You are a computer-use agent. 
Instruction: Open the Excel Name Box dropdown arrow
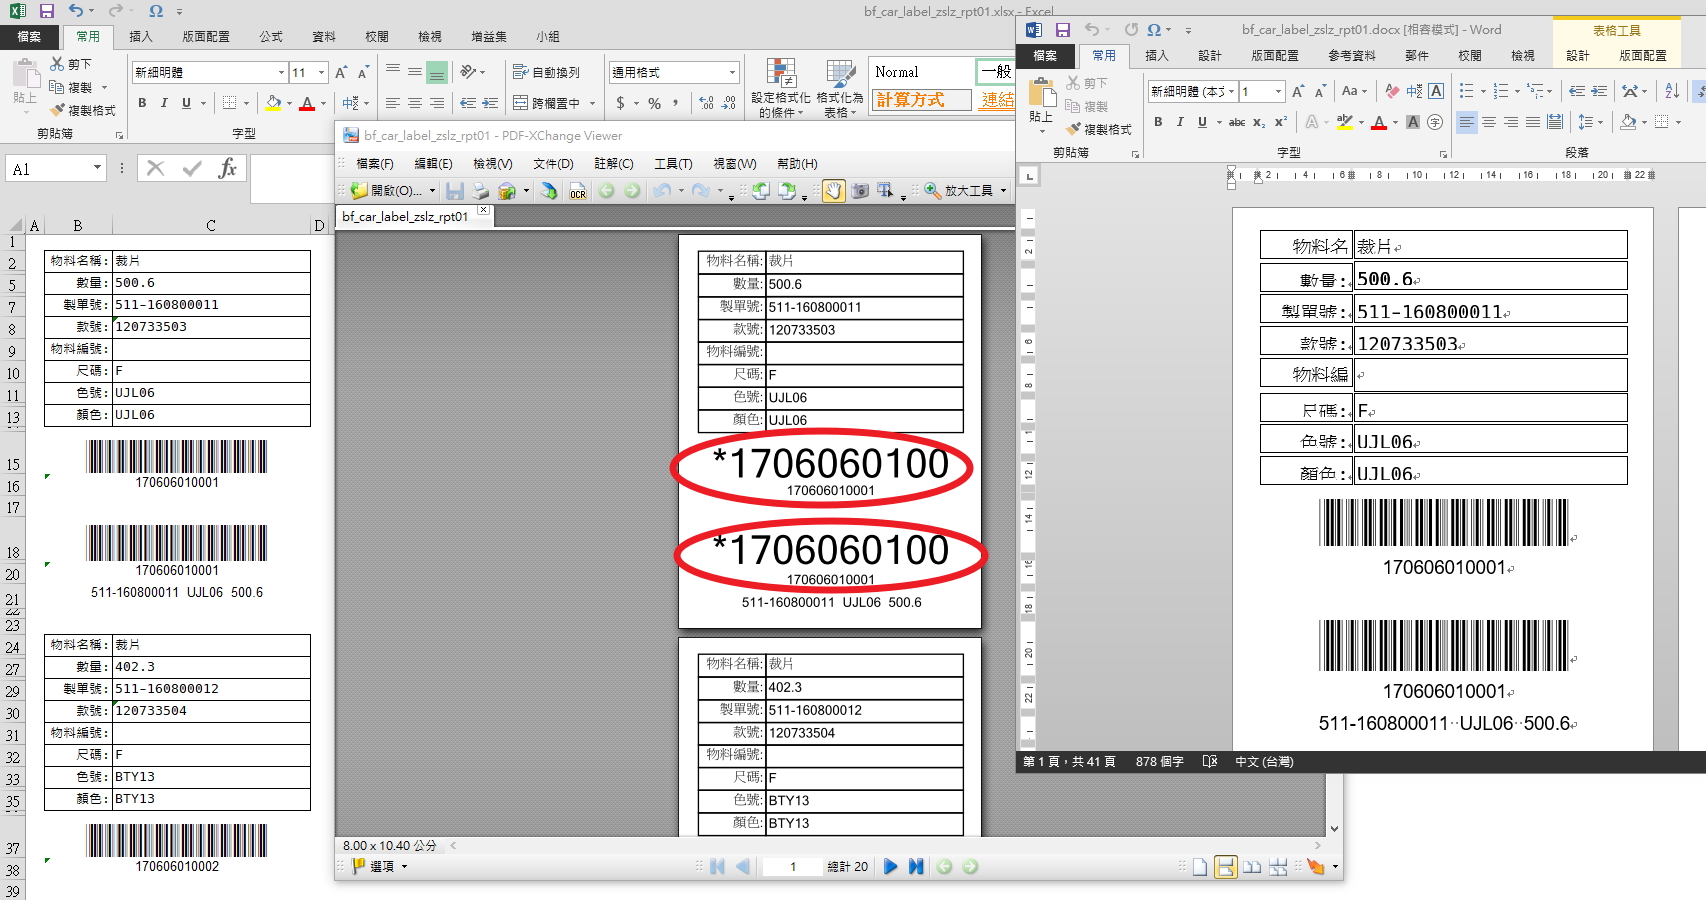point(97,168)
